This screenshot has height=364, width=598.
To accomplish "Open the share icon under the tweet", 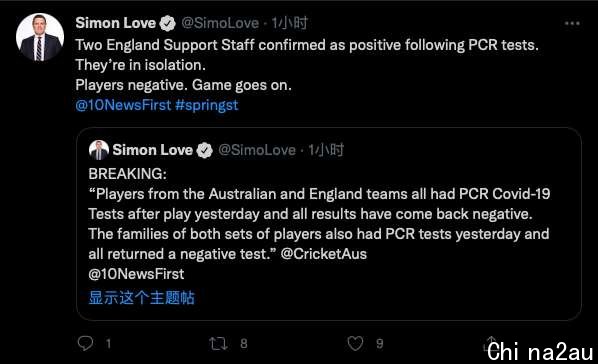I will click(x=491, y=343).
